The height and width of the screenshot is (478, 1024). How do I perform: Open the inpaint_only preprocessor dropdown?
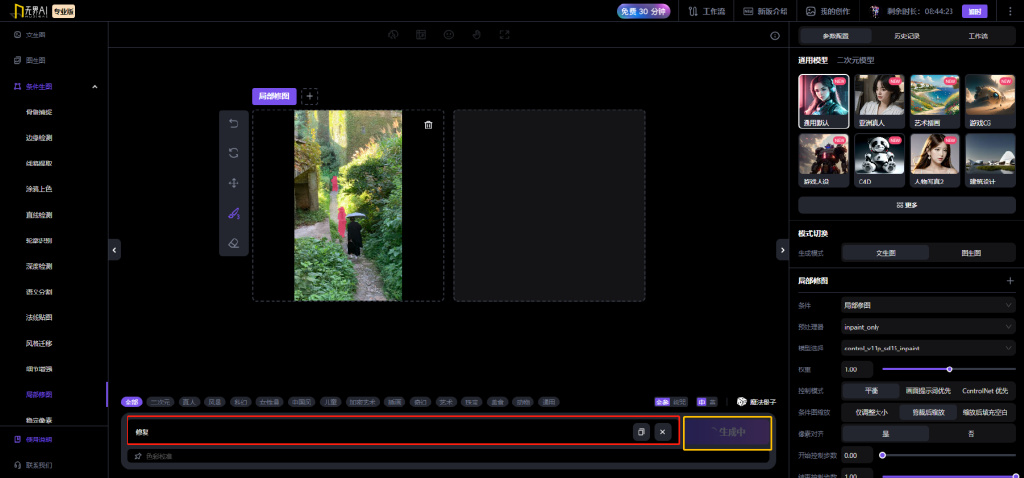pyautogui.click(x=928, y=327)
